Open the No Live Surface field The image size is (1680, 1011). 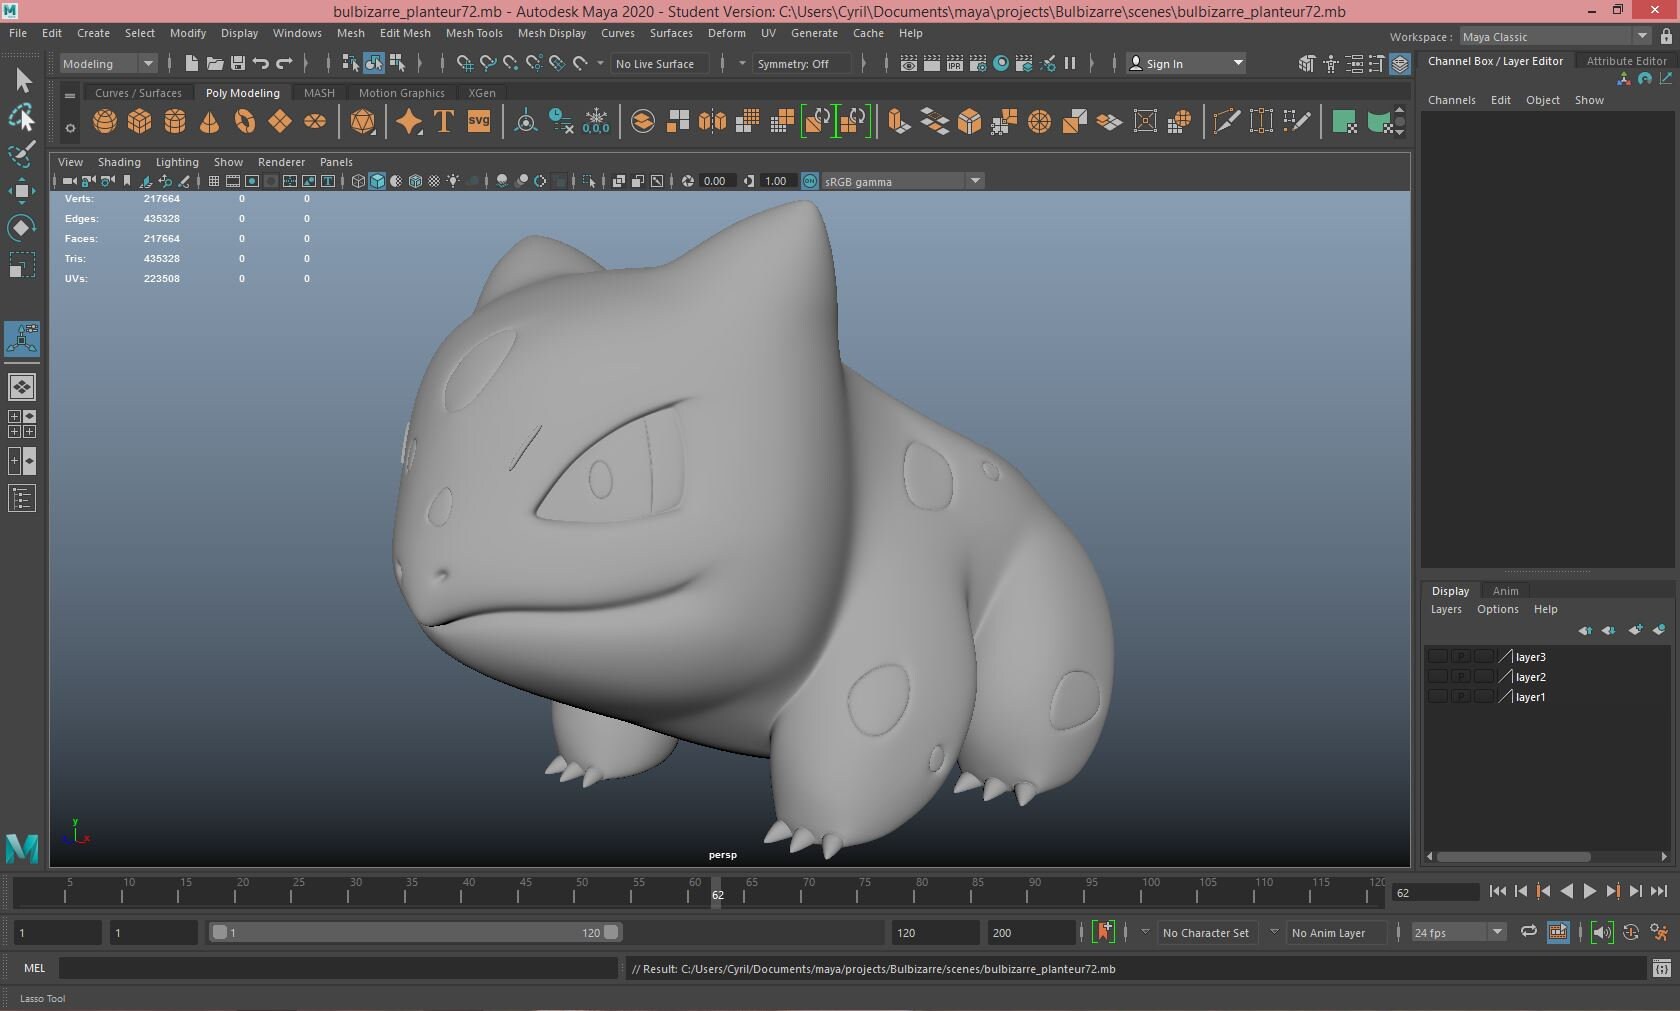coord(660,63)
